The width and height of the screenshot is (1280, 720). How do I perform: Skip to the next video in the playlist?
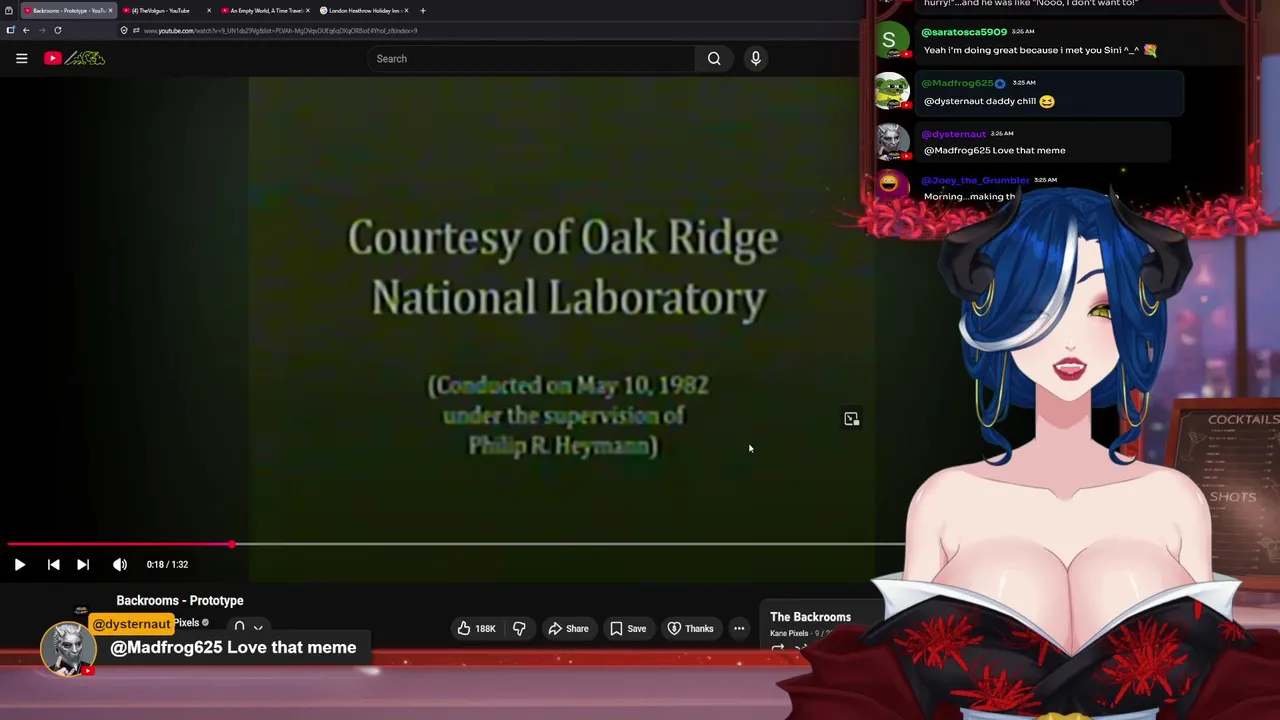click(83, 564)
